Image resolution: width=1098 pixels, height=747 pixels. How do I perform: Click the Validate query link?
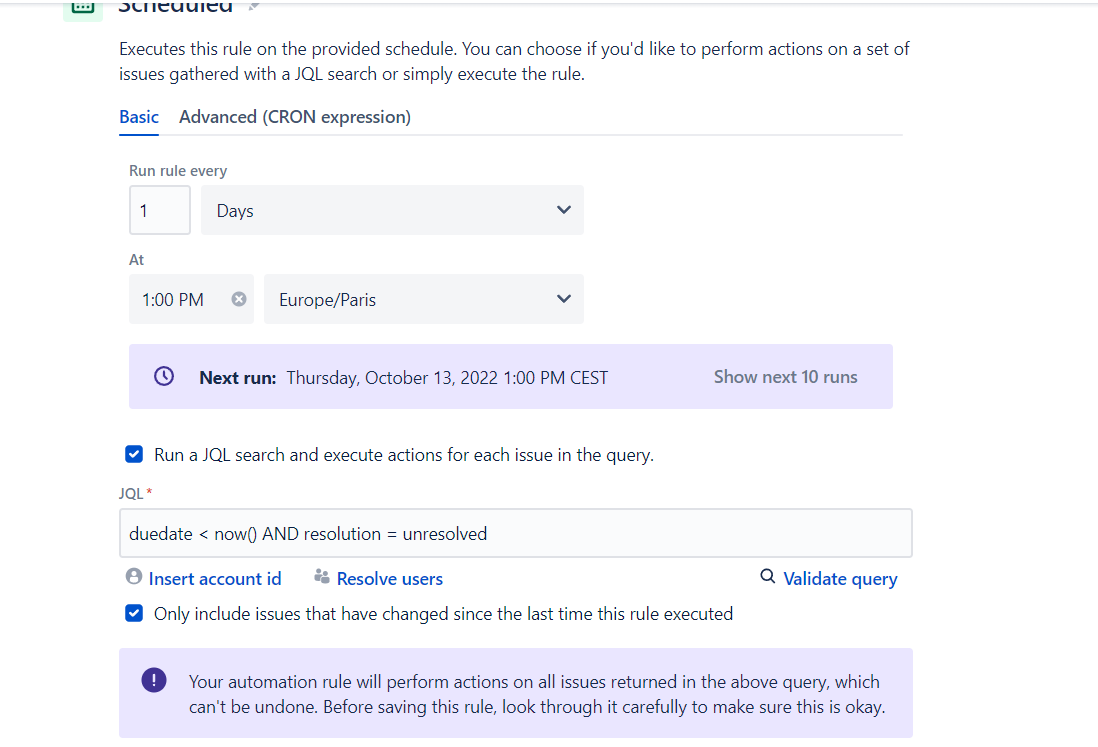(x=840, y=579)
